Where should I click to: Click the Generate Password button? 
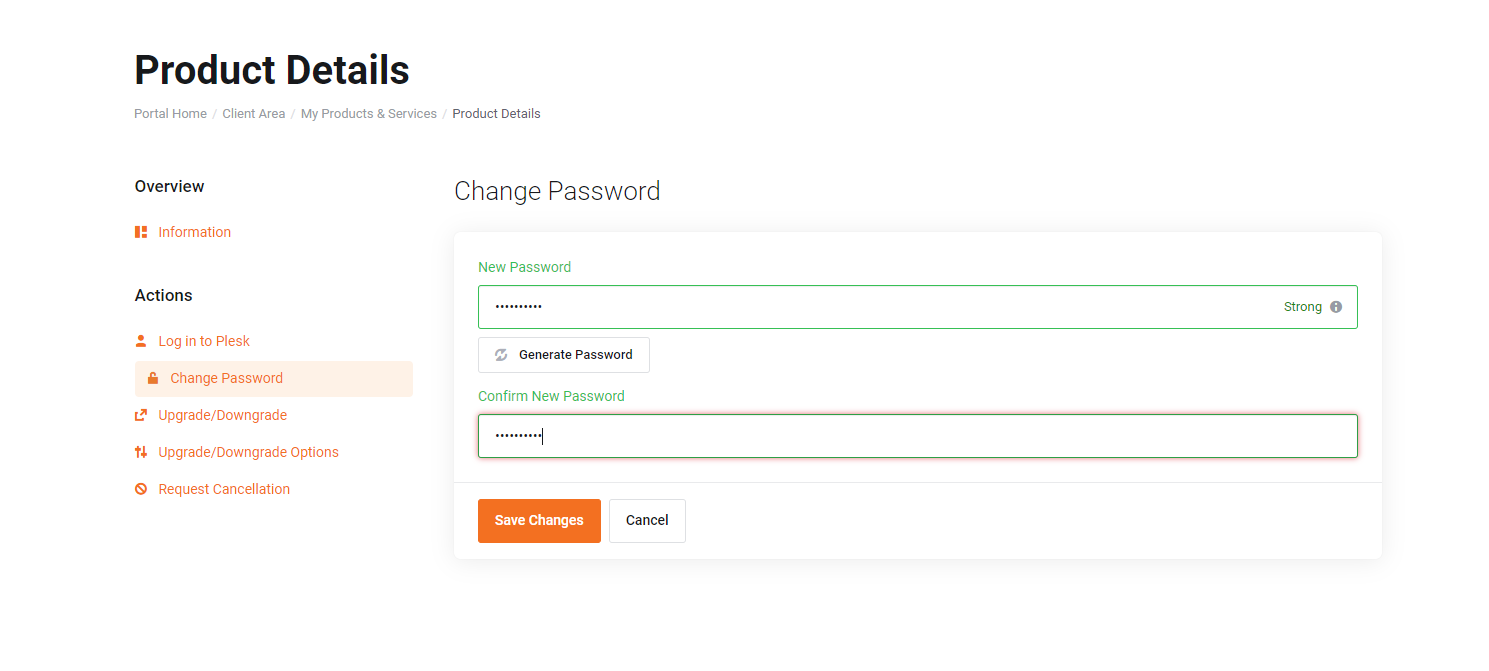(564, 355)
